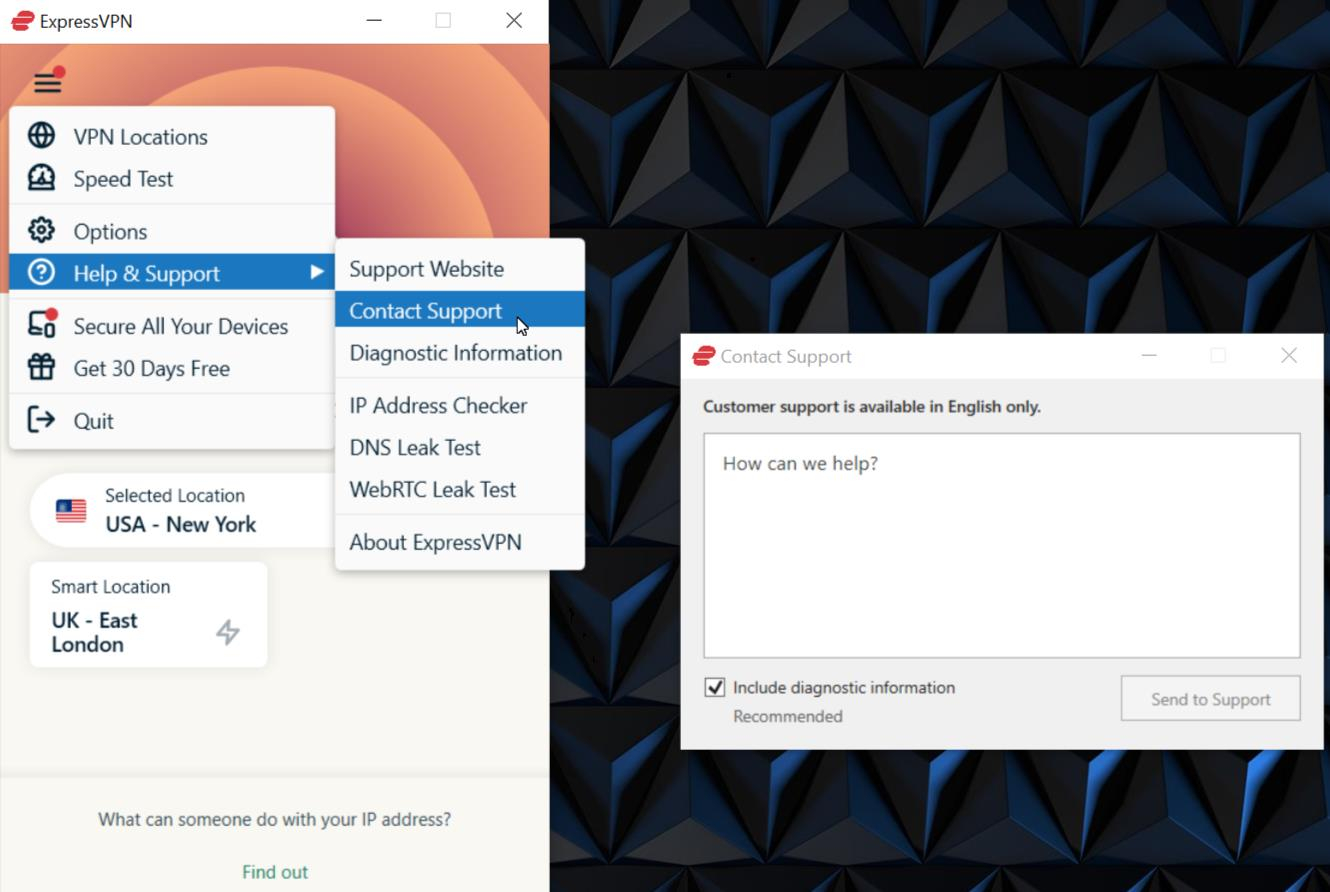
Task: Click the VPN Locations globe icon
Action: coord(41,136)
